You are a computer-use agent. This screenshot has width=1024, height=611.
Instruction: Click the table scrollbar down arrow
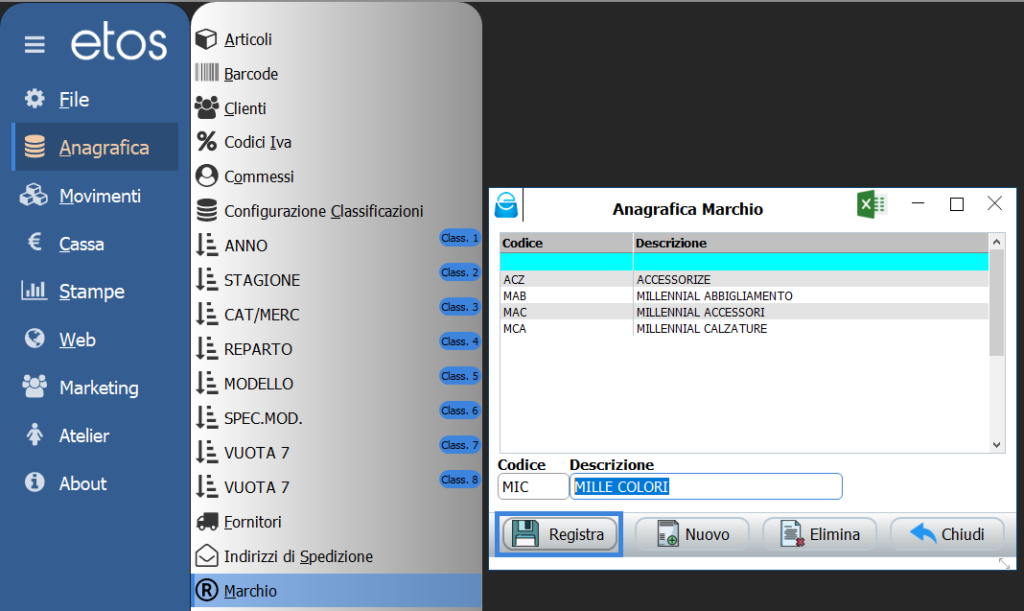(997, 445)
